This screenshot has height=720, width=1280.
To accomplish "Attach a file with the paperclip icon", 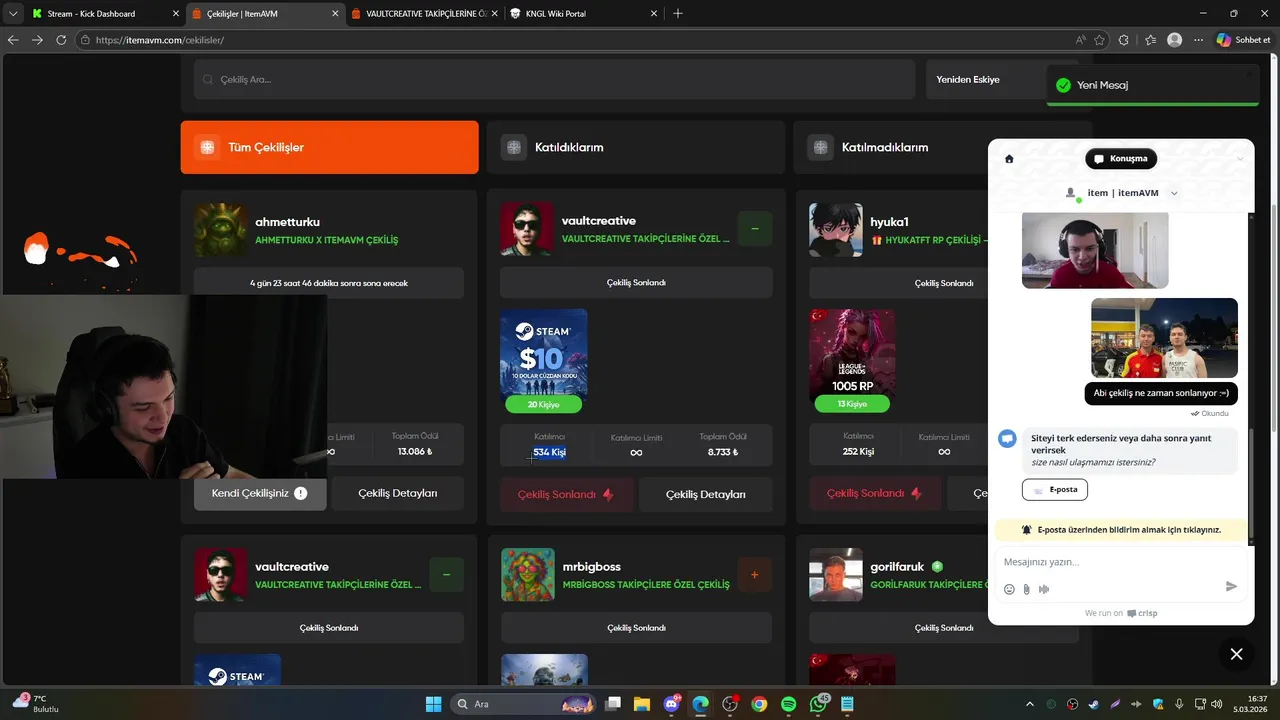I will pos(1026,589).
